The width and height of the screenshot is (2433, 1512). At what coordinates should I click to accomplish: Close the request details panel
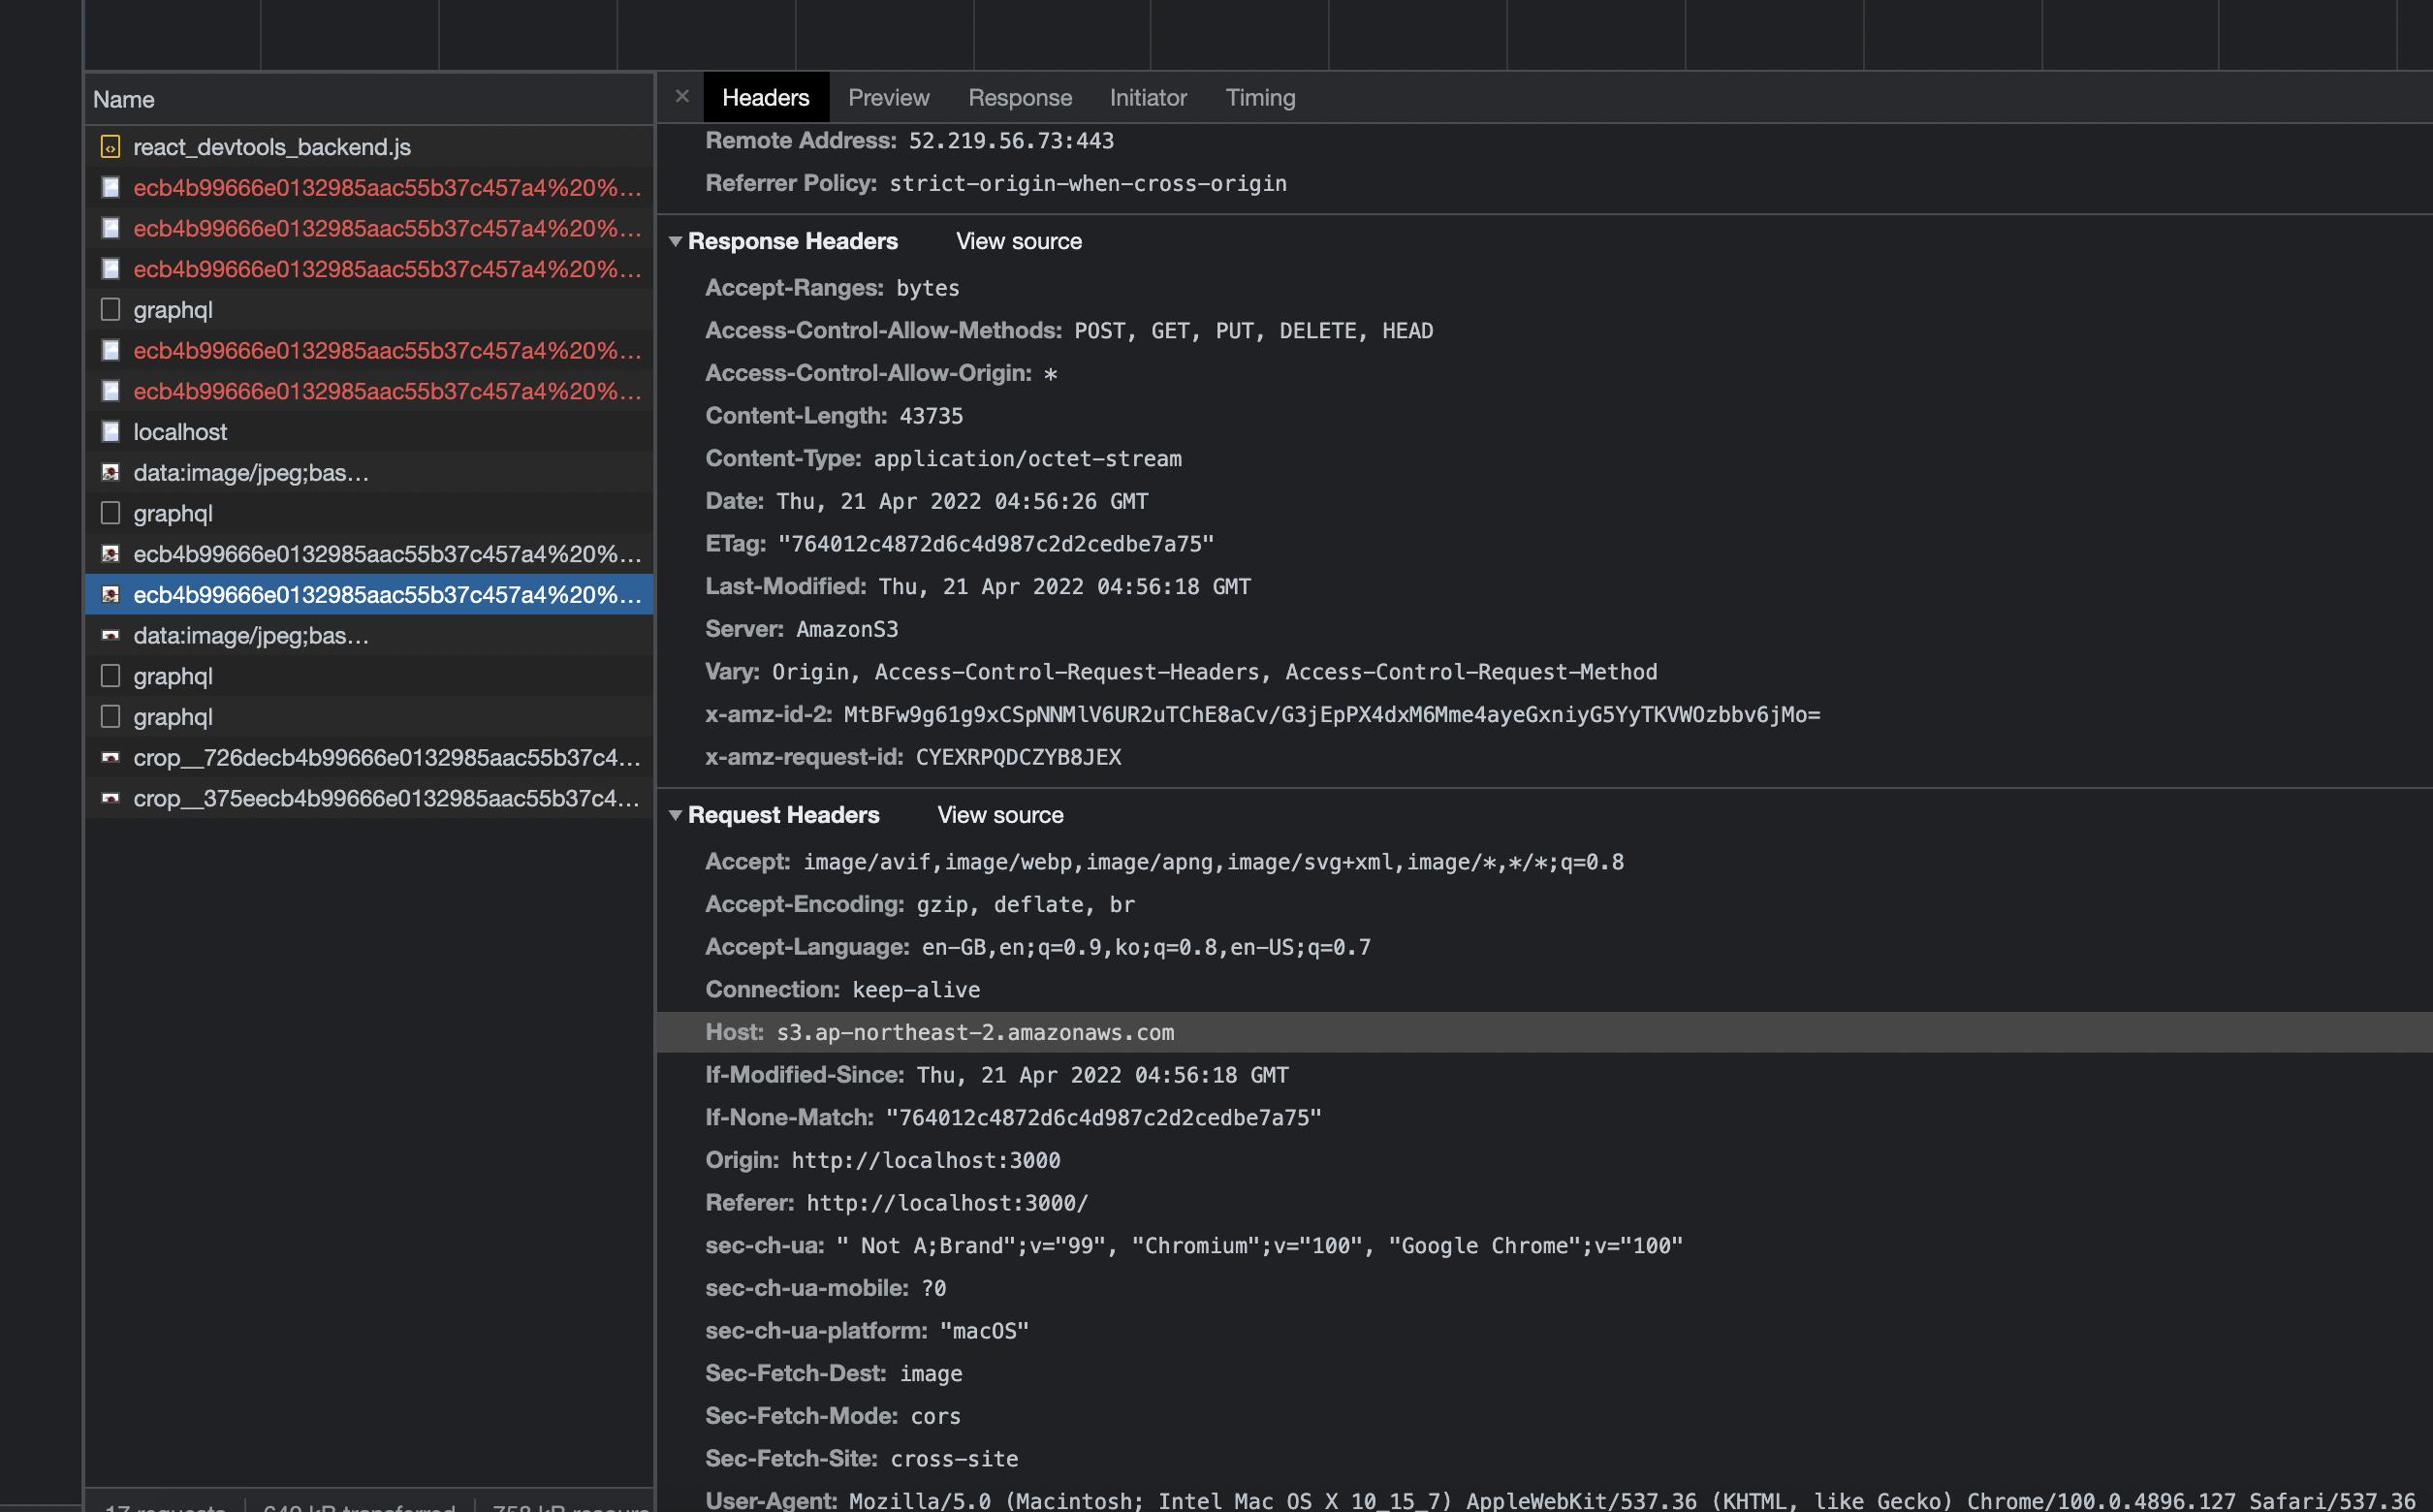682,96
